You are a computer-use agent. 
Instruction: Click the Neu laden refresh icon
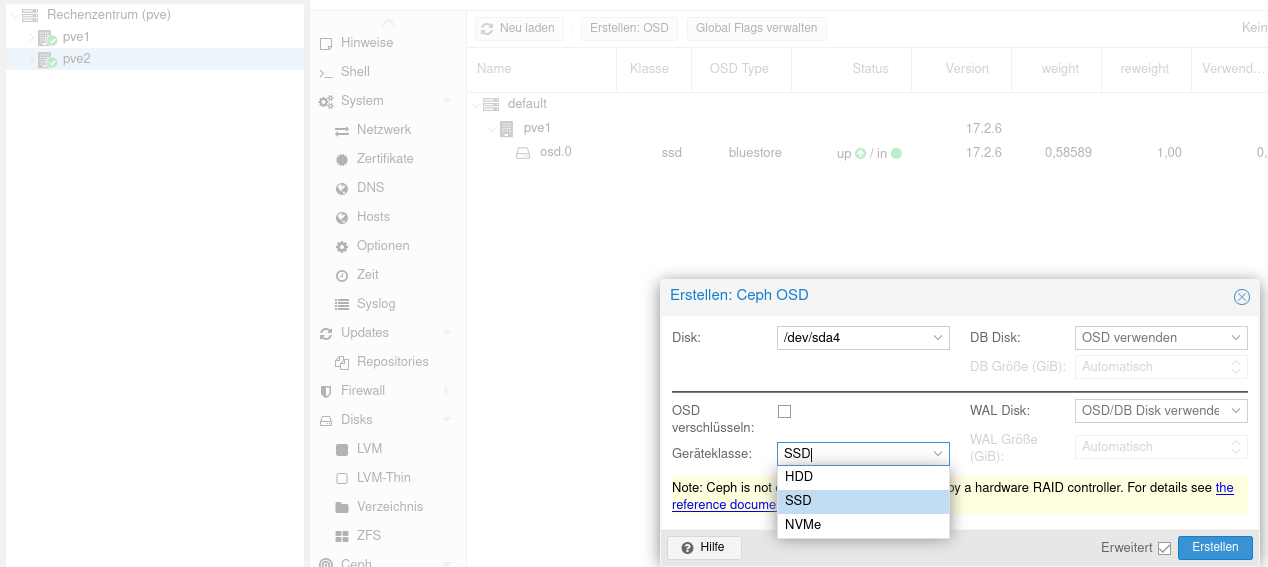[x=487, y=29]
